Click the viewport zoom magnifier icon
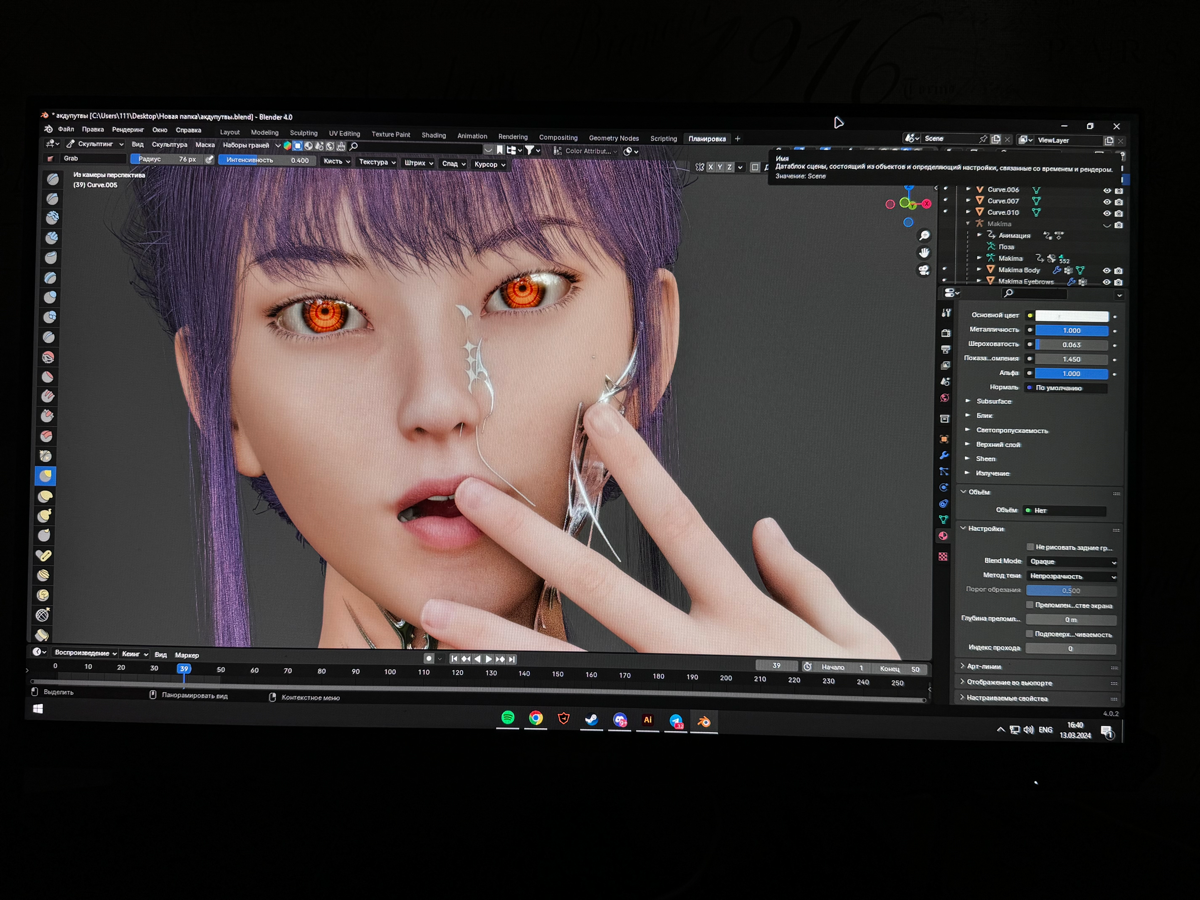The width and height of the screenshot is (1200, 900). pos(924,235)
